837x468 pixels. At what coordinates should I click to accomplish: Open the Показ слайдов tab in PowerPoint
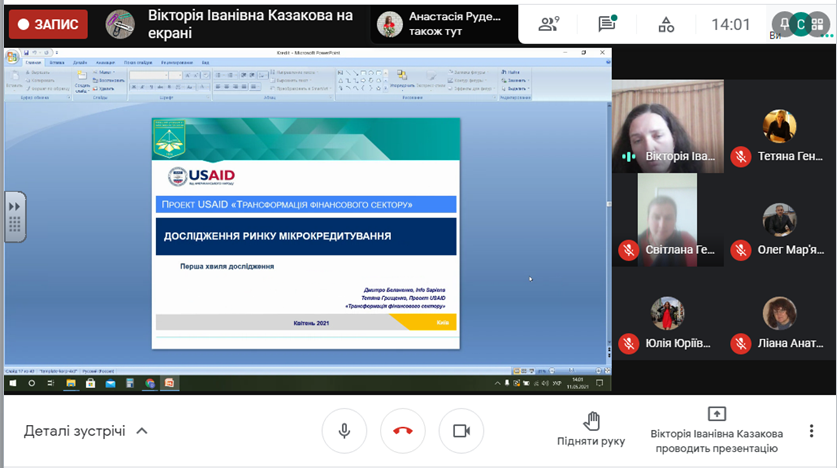pyautogui.click(x=138, y=62)
